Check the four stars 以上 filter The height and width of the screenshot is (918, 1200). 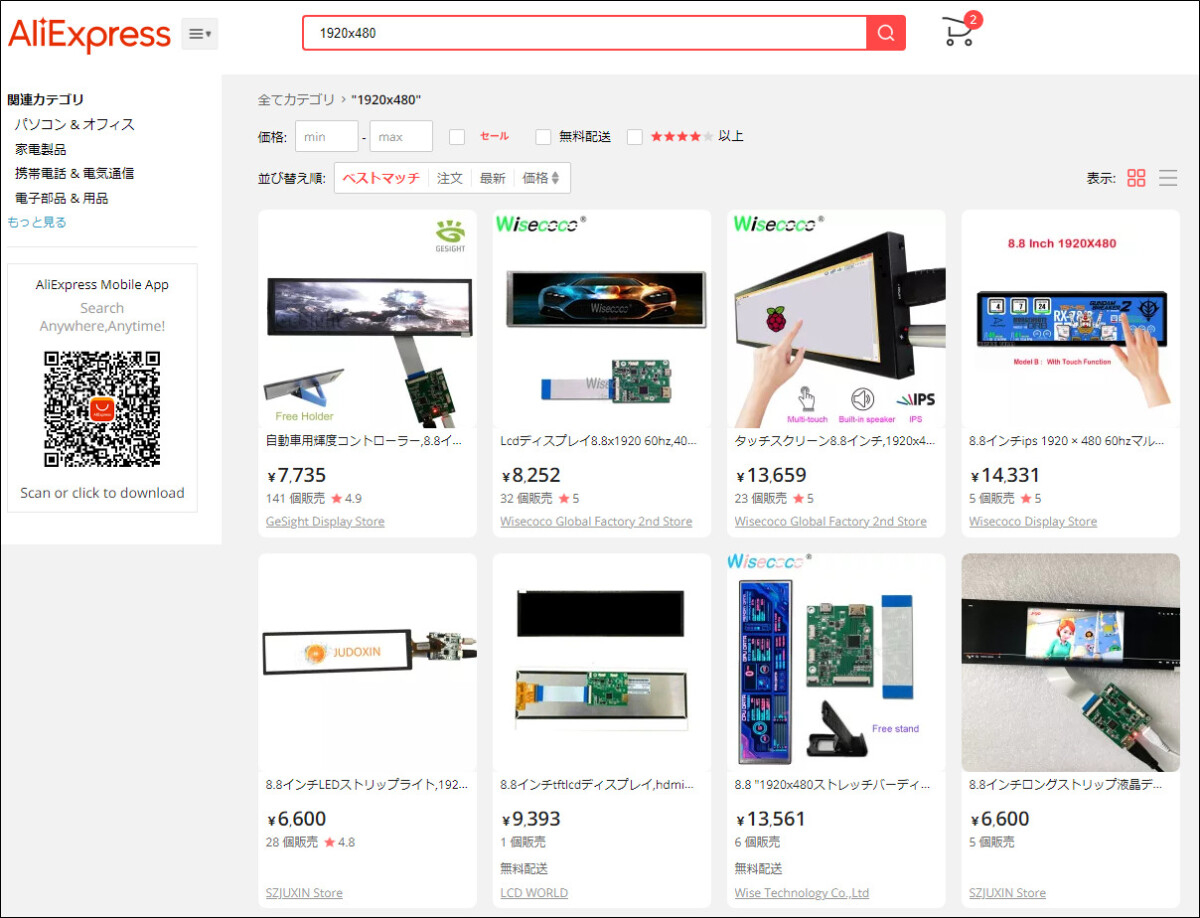pyautogui.click(x=635, y=137)
